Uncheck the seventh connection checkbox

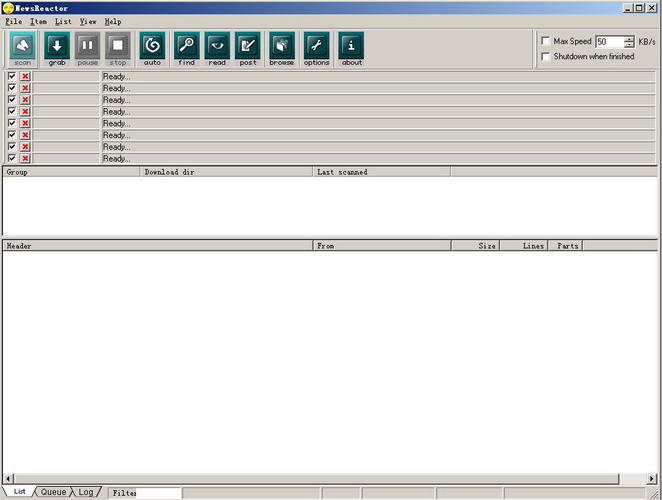12,147
